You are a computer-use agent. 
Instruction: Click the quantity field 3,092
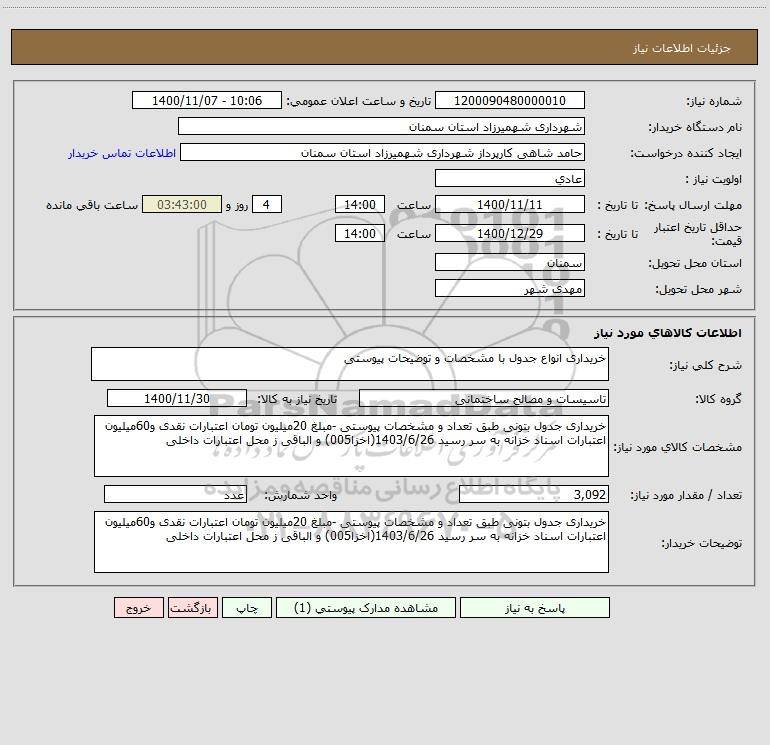point(534,494)
